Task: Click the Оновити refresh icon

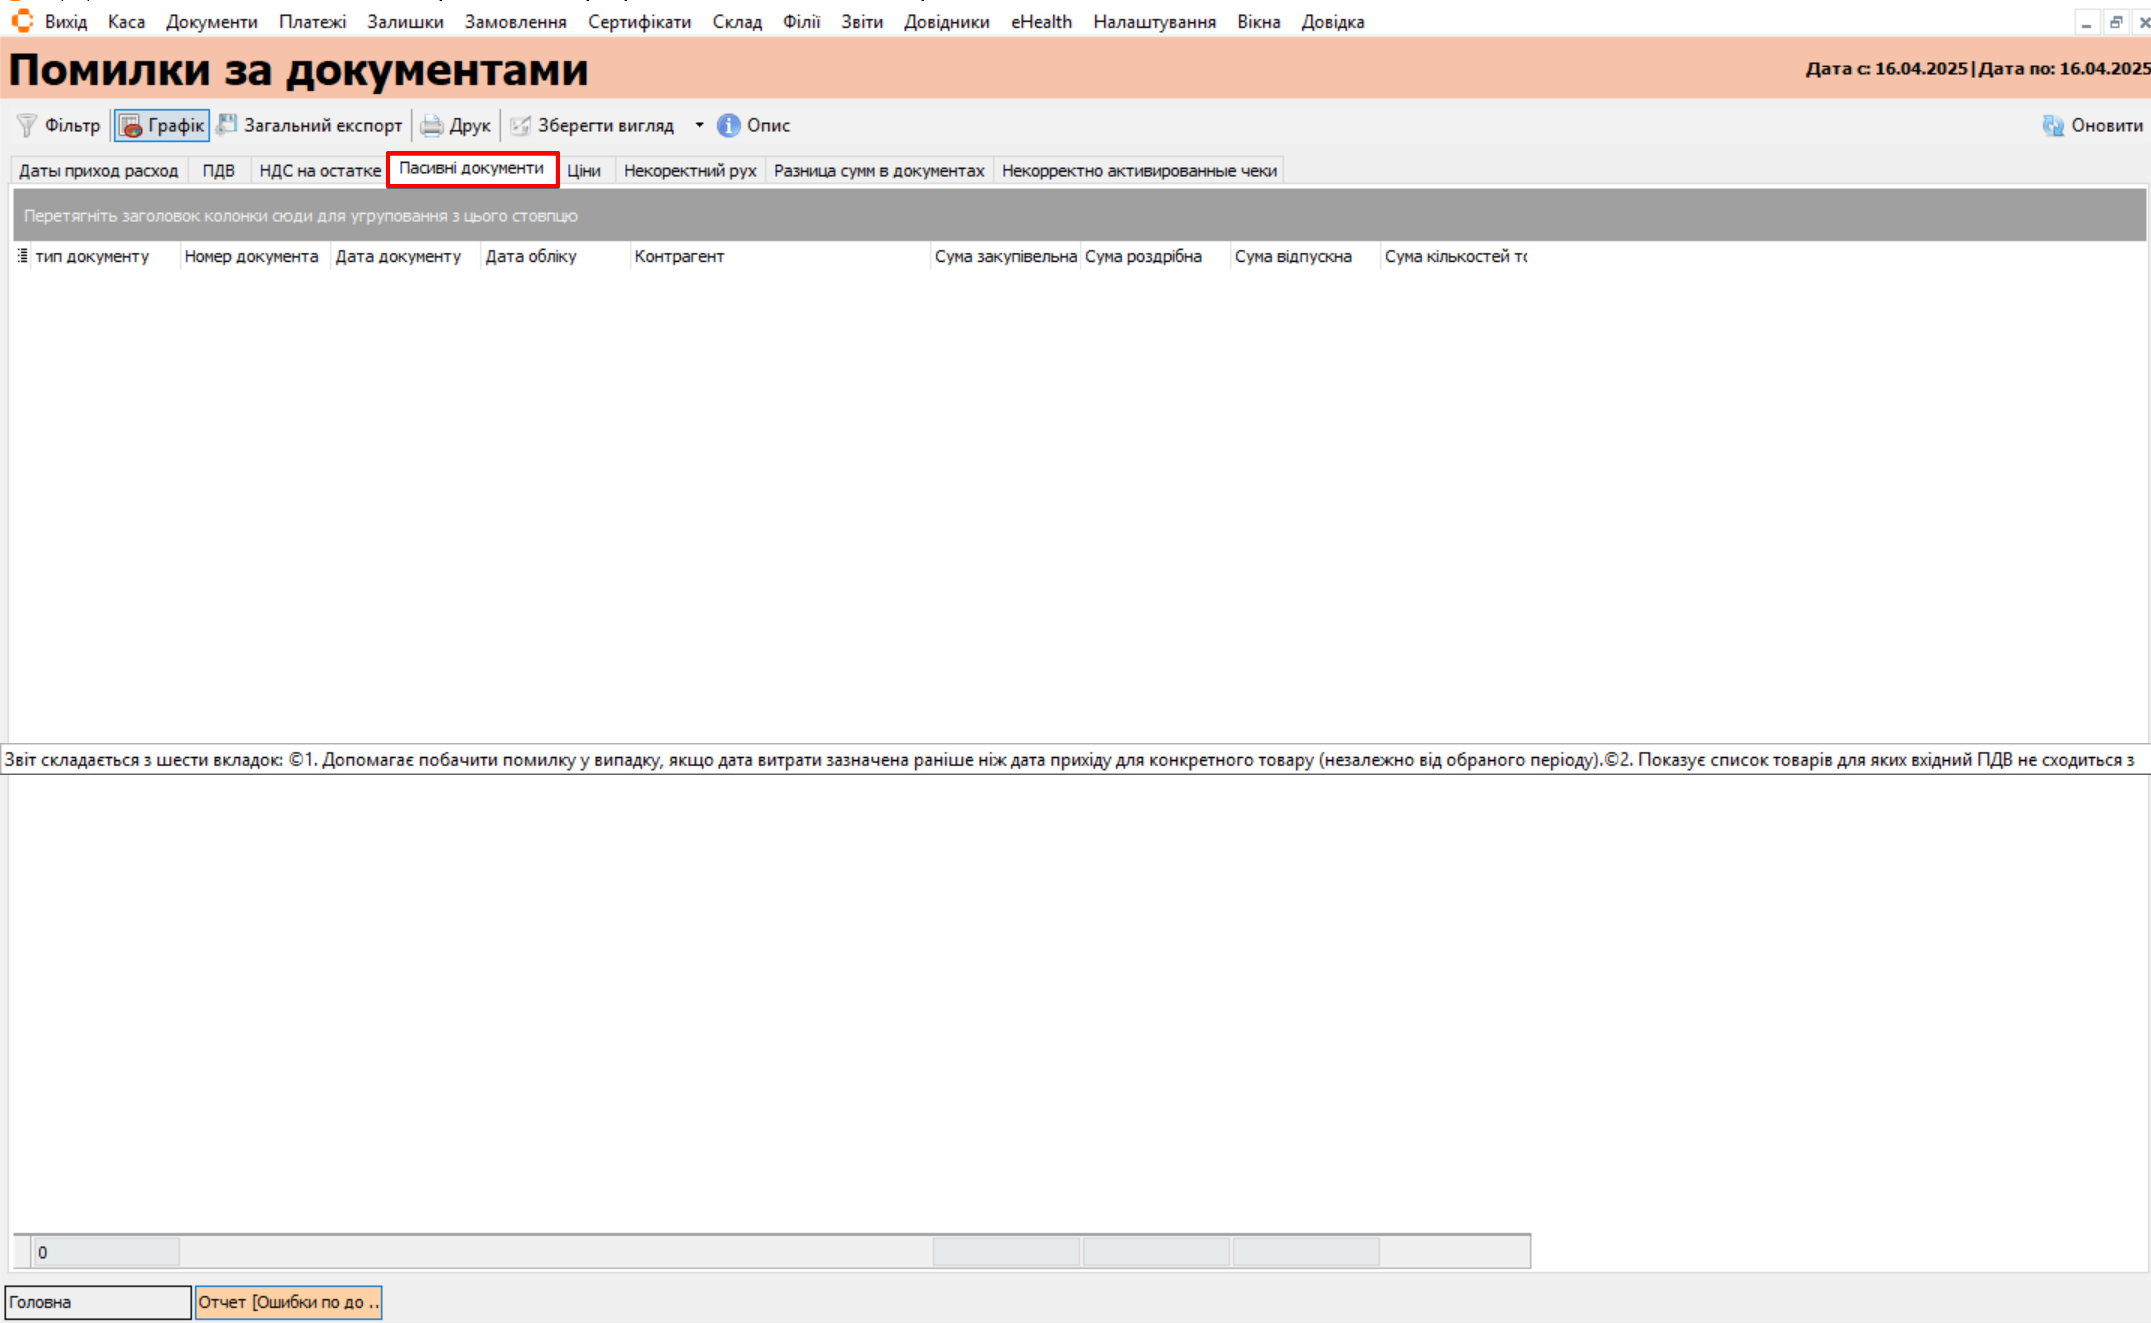Action: coord(2053,125)
